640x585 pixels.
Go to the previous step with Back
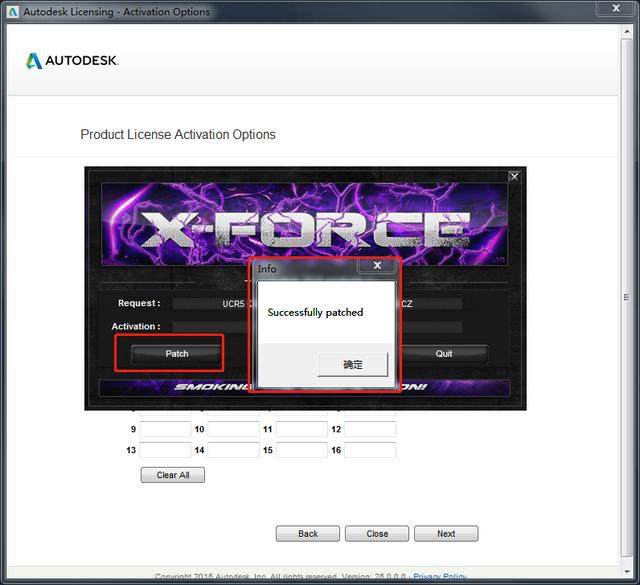click(x=308, y=533)
